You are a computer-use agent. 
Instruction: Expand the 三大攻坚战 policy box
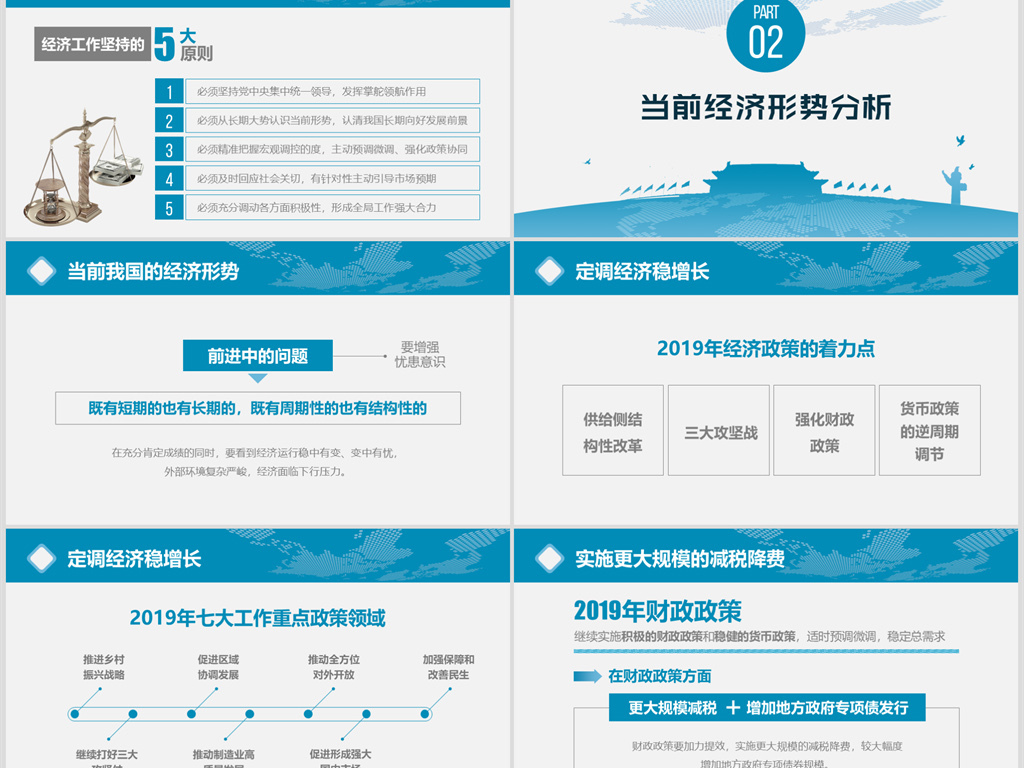[x=718, y=429]
